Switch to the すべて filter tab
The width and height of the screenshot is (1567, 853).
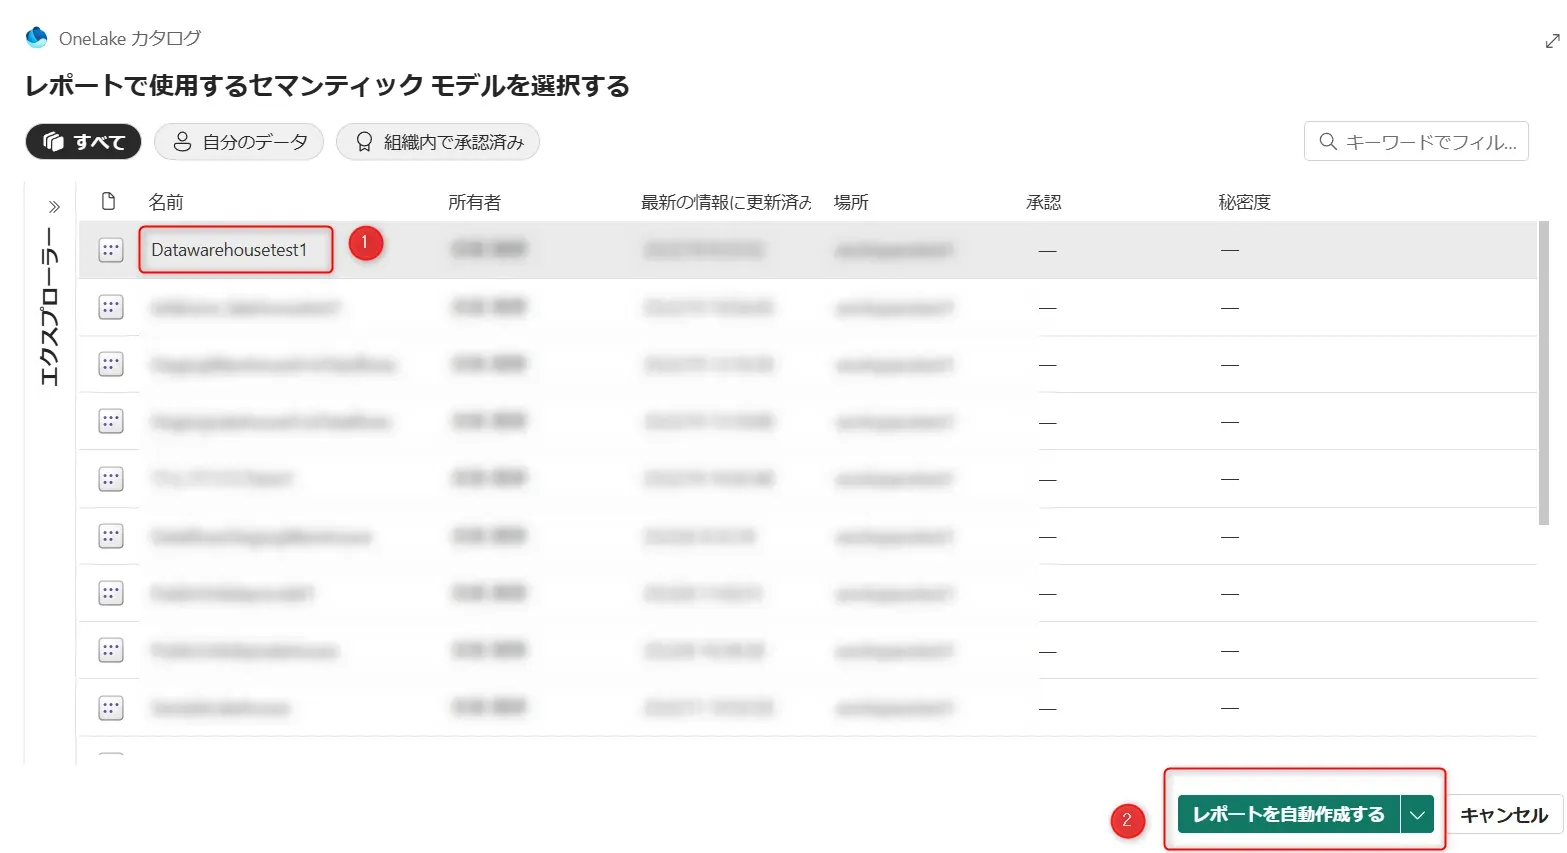coord(83,141)
